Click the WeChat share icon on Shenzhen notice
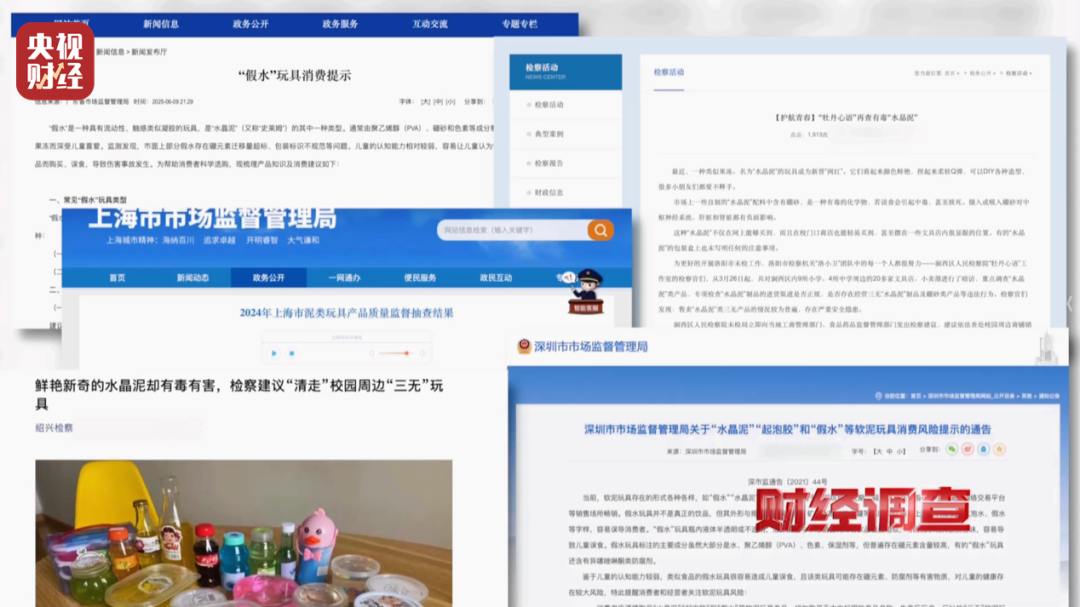This screenshot has width=1080, height=607. click(953, 449)
